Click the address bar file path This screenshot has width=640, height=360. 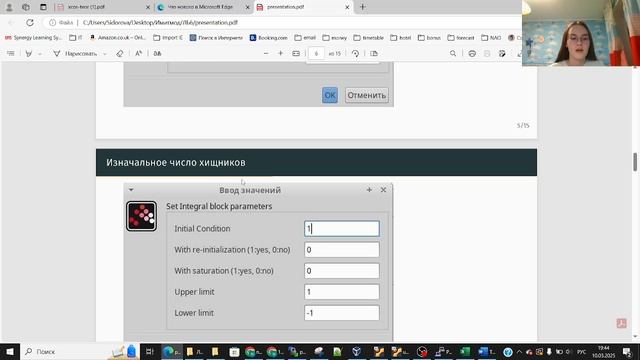coord(160,22)
